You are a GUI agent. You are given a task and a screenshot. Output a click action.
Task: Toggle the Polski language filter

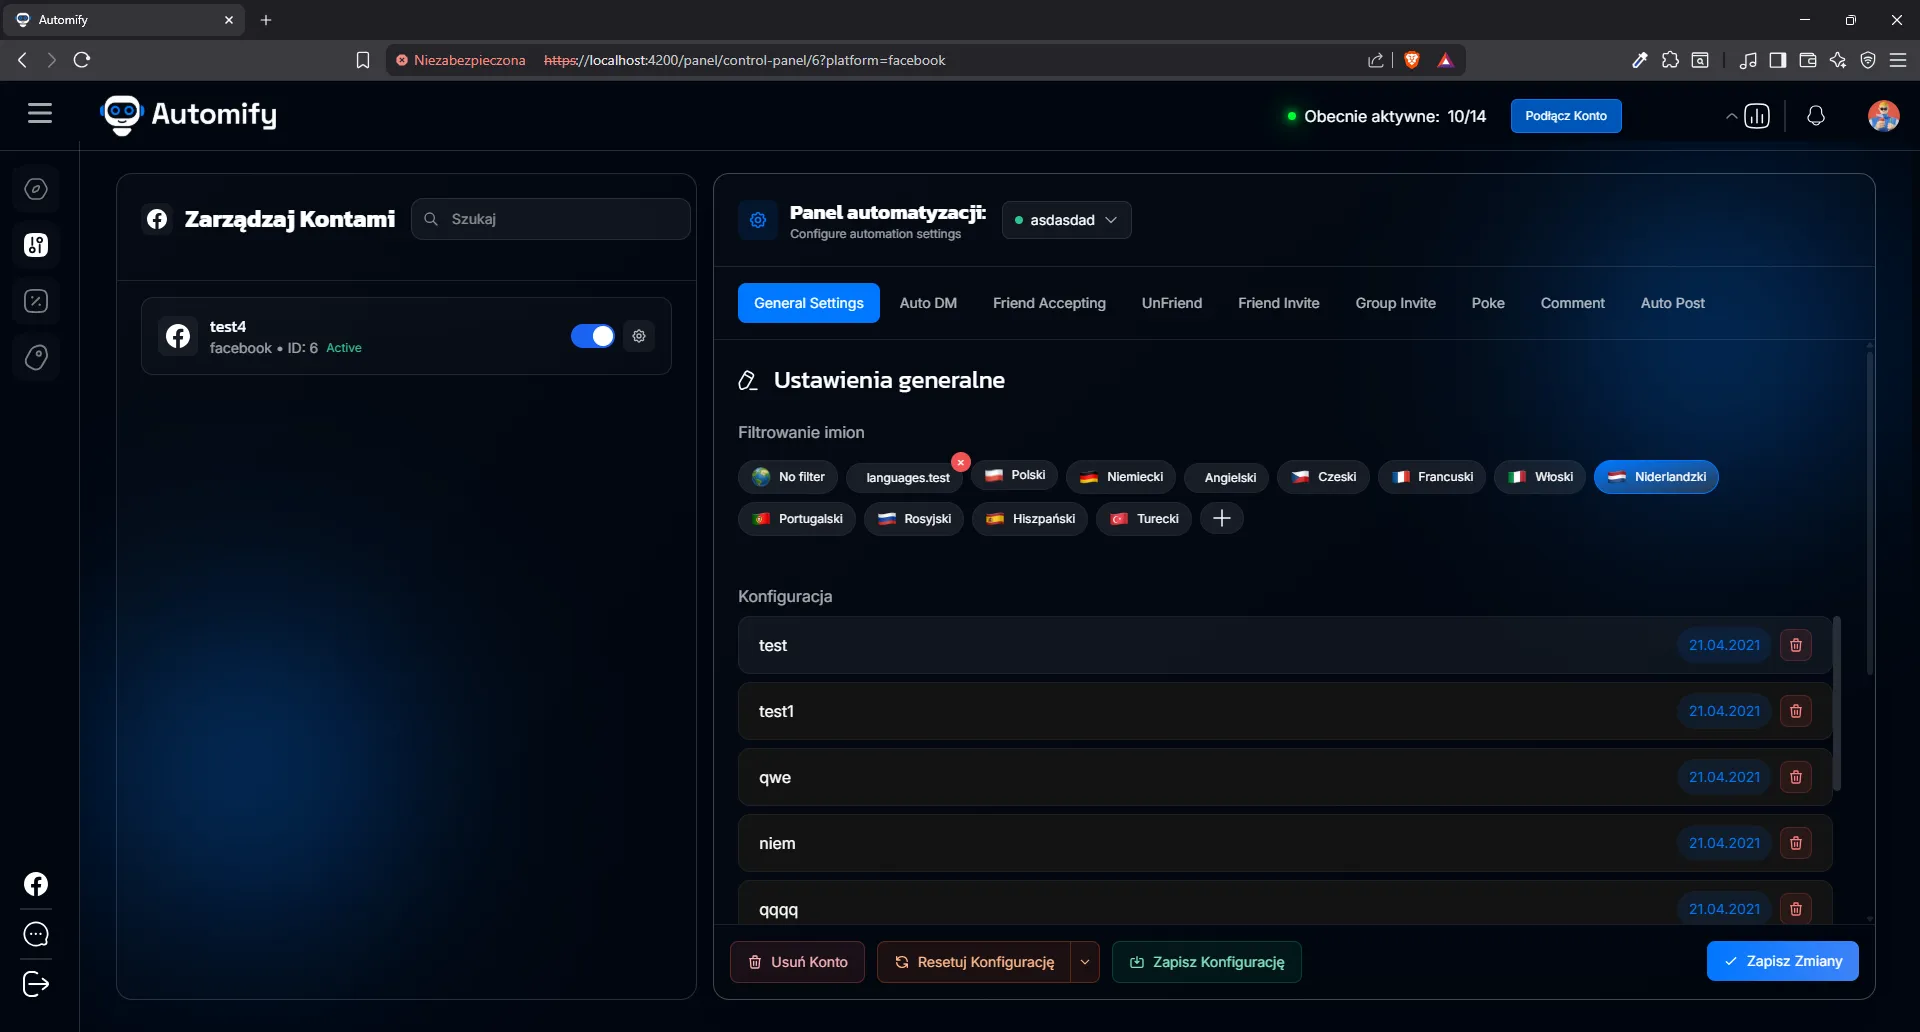(x=1014, y=476)
